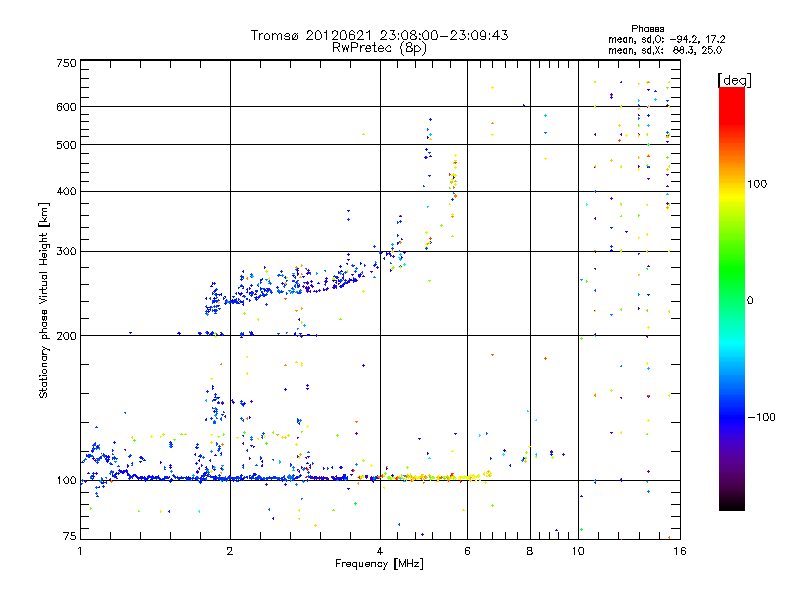Click the y-axis label '75'
800x600 pixels.
tap(70, 536)
